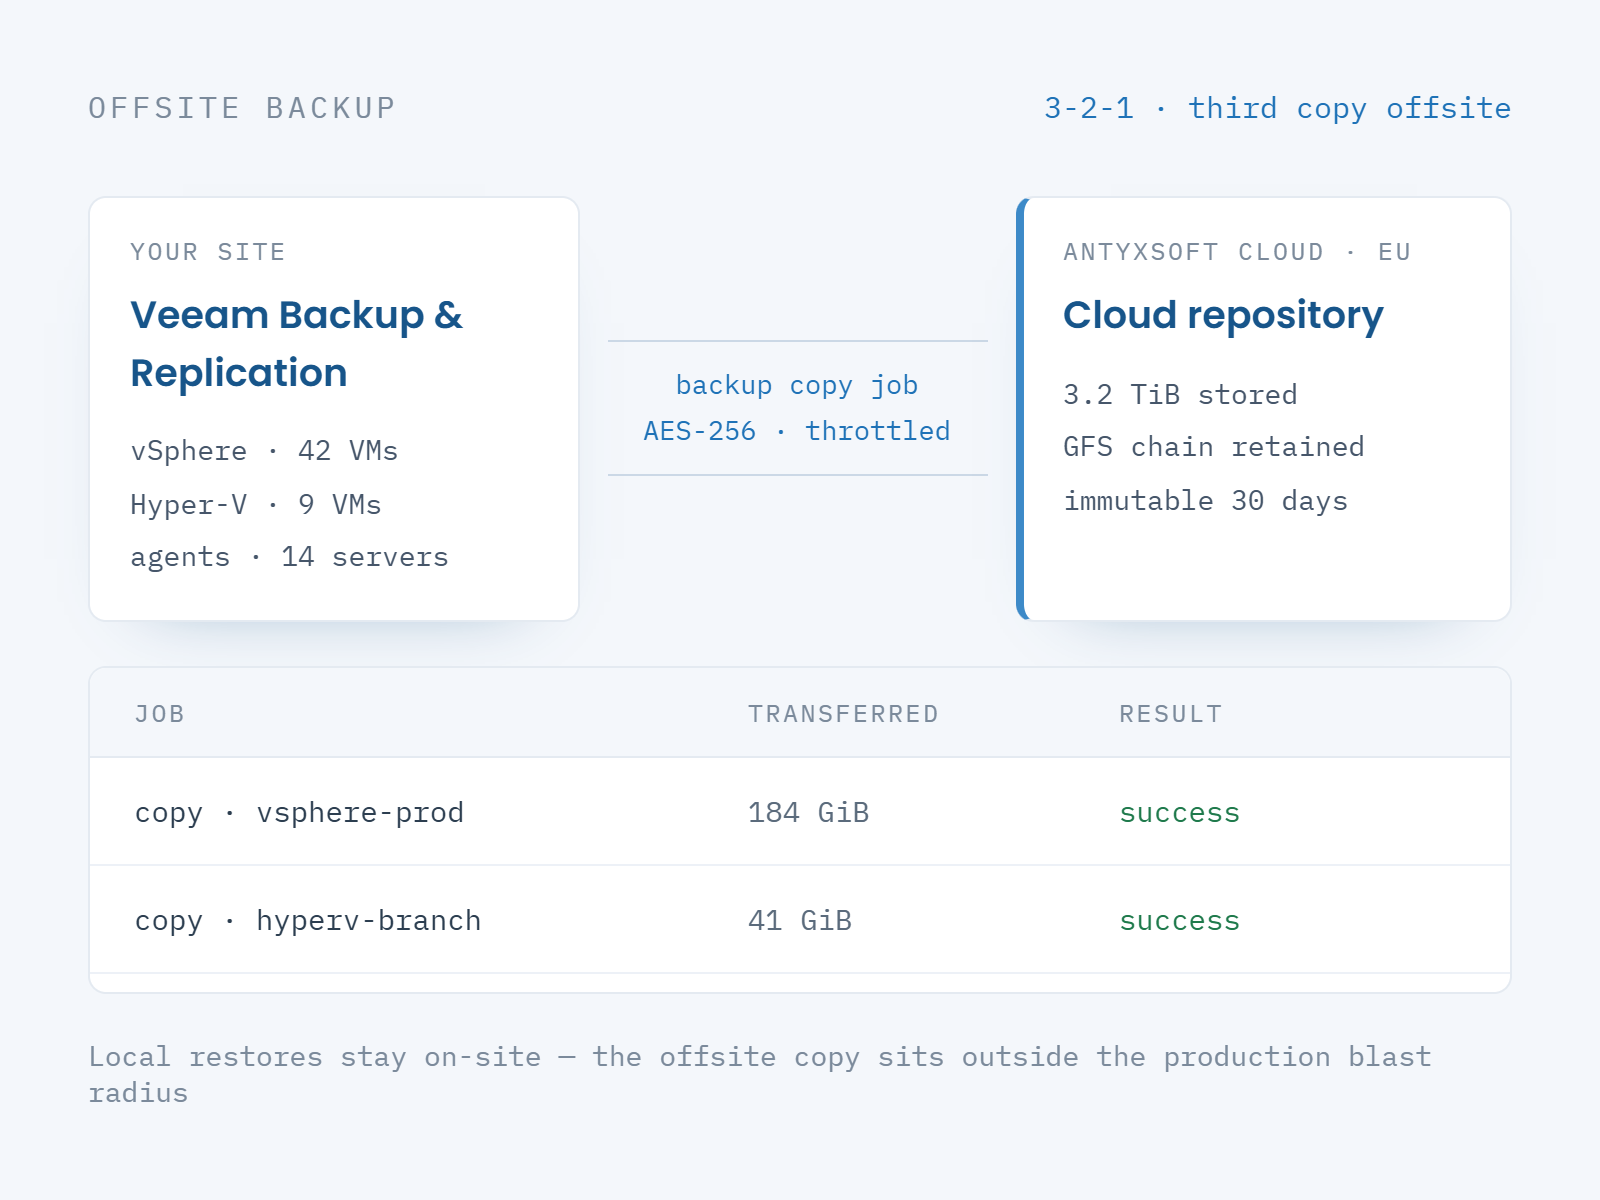Click '184 GiB' transferred value
This screenshot has height=1200, width=1600.
pyautogui.click(x=808, y=812)
